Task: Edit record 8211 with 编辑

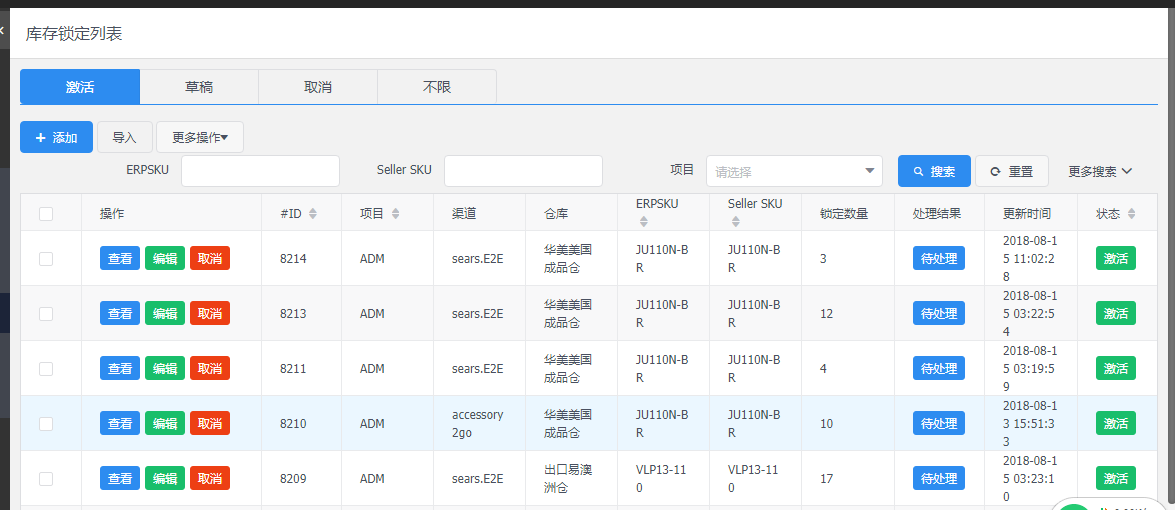Action: [165, 368]
